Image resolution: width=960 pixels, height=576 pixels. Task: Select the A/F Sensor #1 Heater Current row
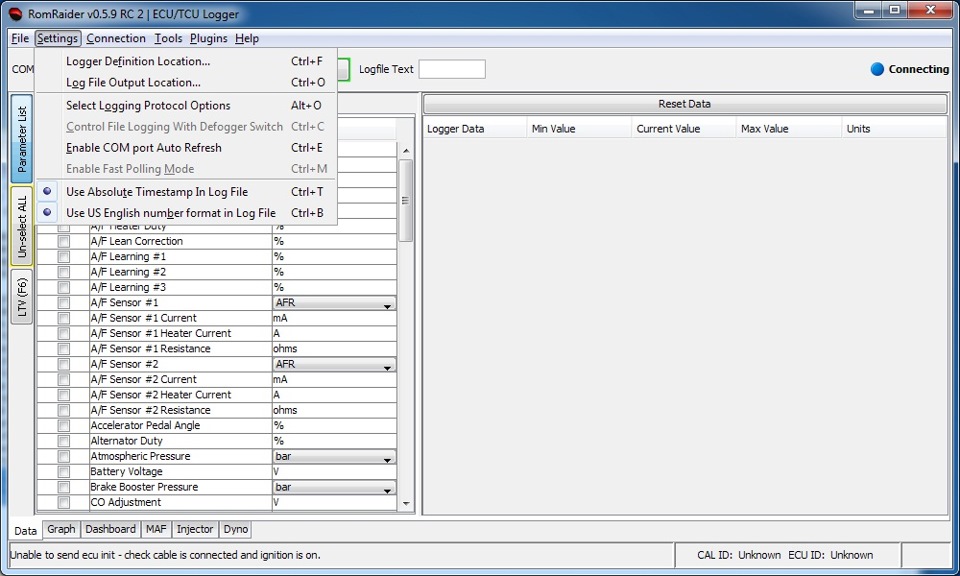[x=217, y=334]
